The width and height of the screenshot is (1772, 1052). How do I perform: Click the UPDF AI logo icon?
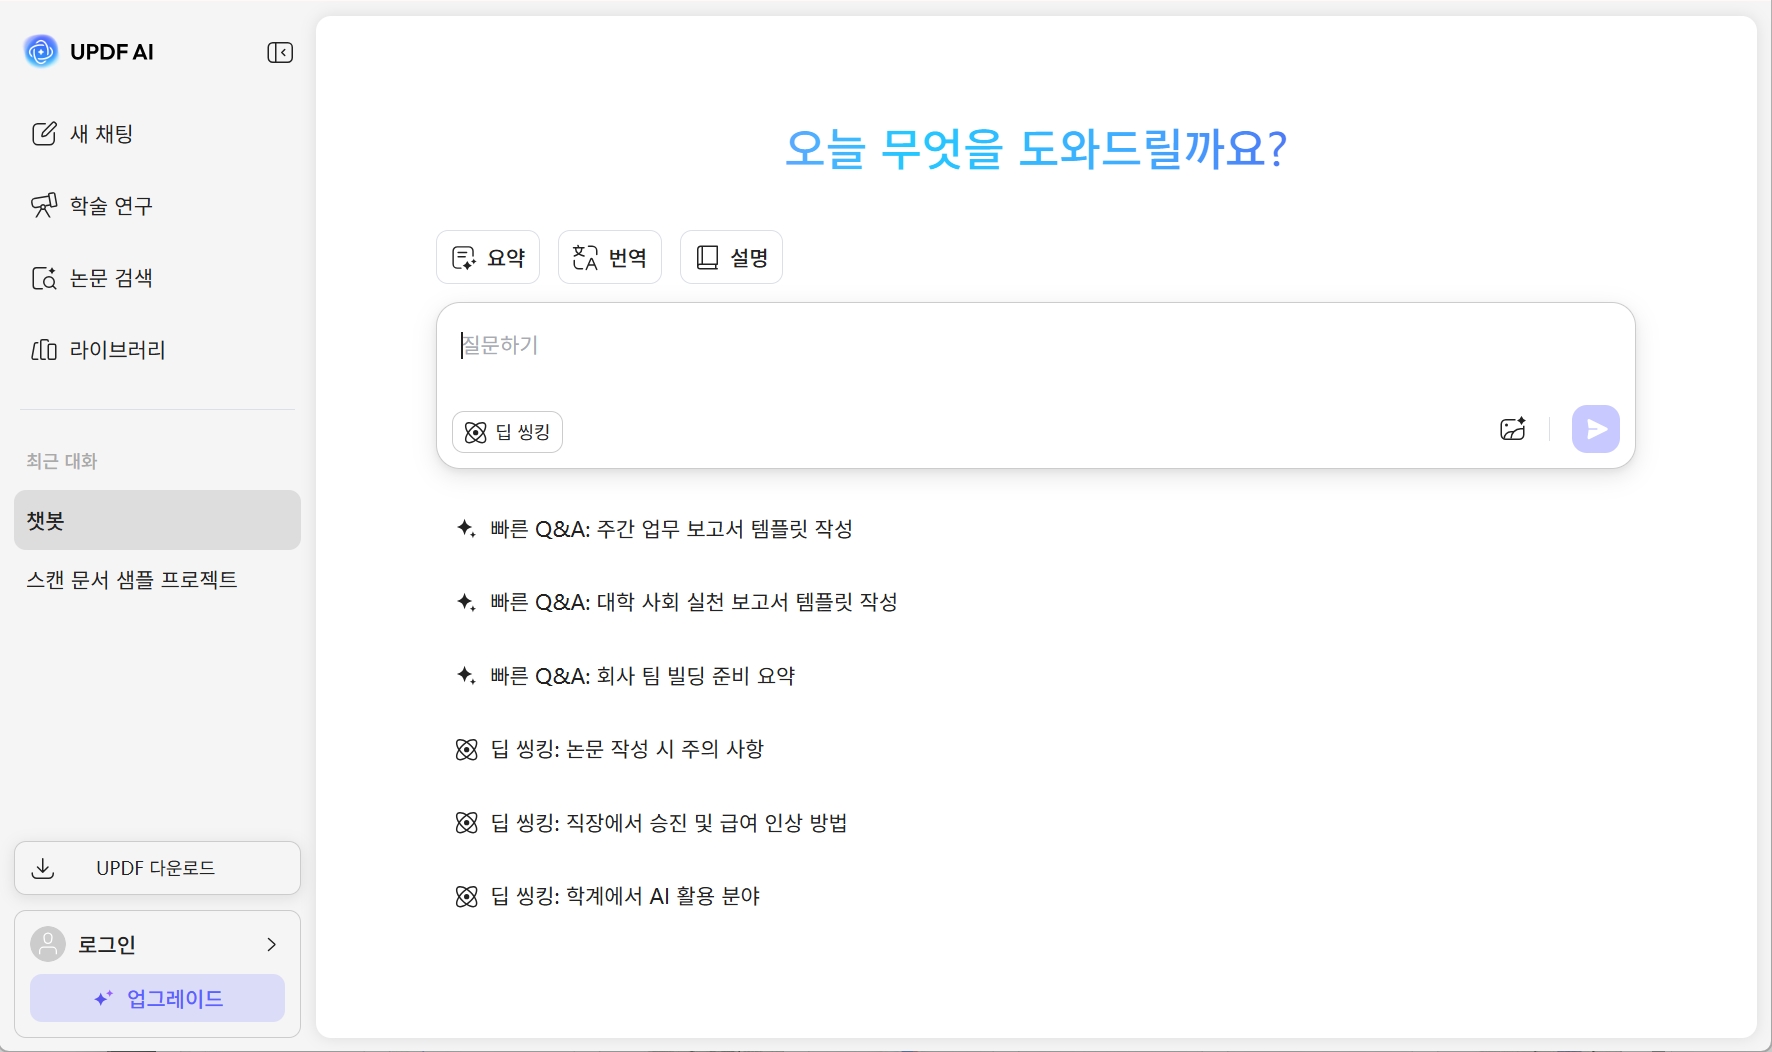(41, 51)
